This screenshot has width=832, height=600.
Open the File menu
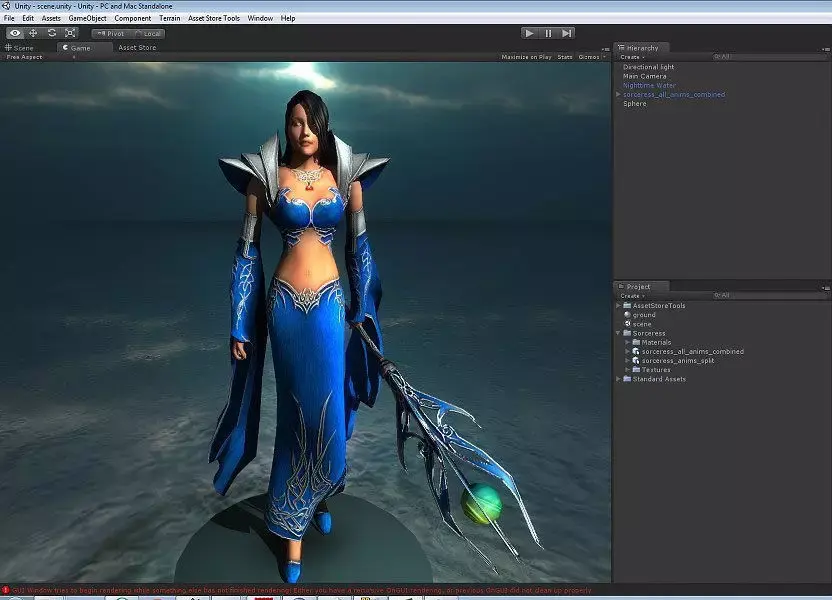[x=9, y=18]
